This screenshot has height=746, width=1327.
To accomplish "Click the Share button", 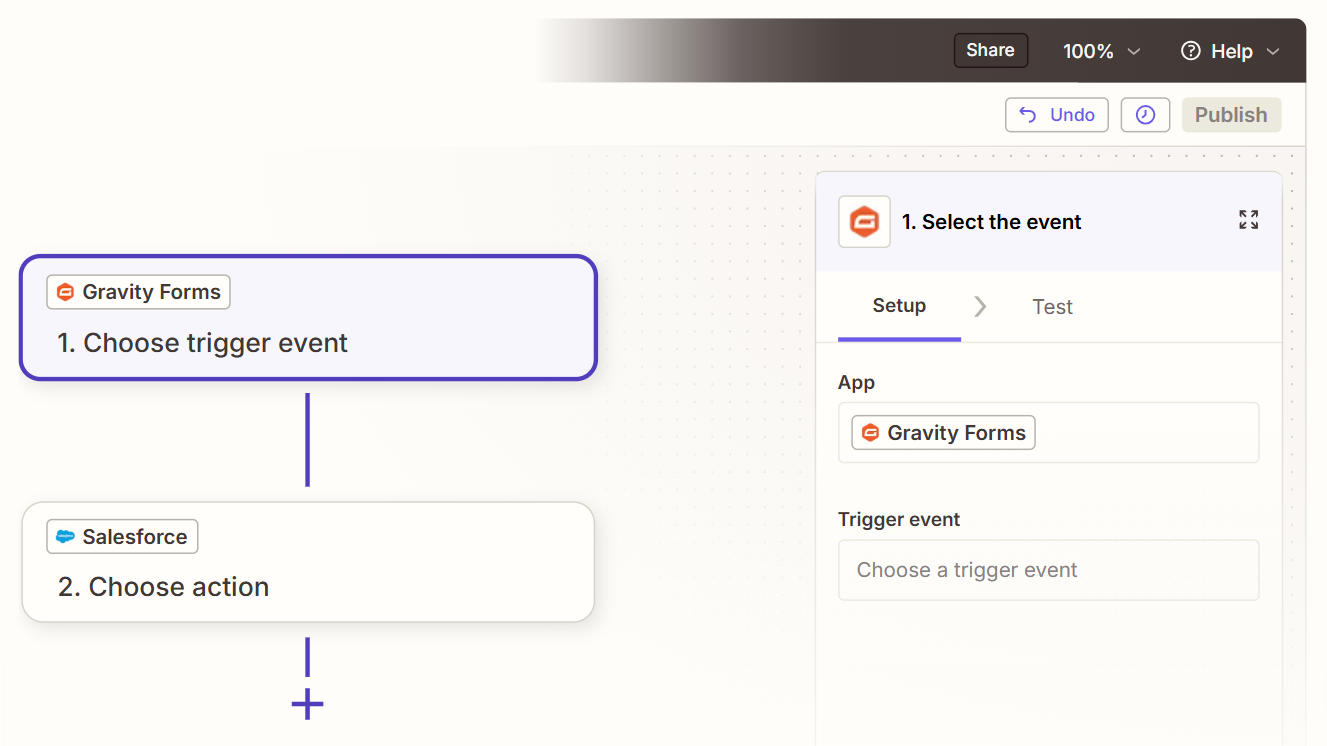I will (990, 50).
